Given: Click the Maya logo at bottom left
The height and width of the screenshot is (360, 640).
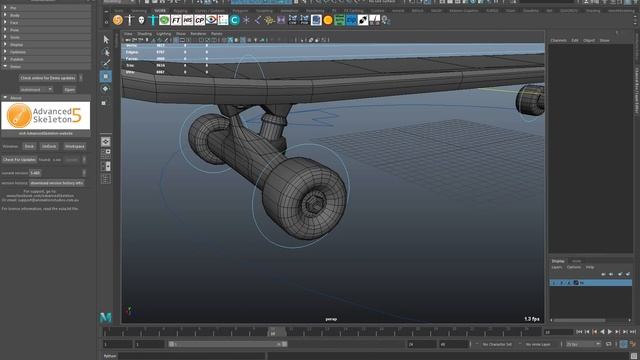Looking at the screenshot, I should [106, 317].
